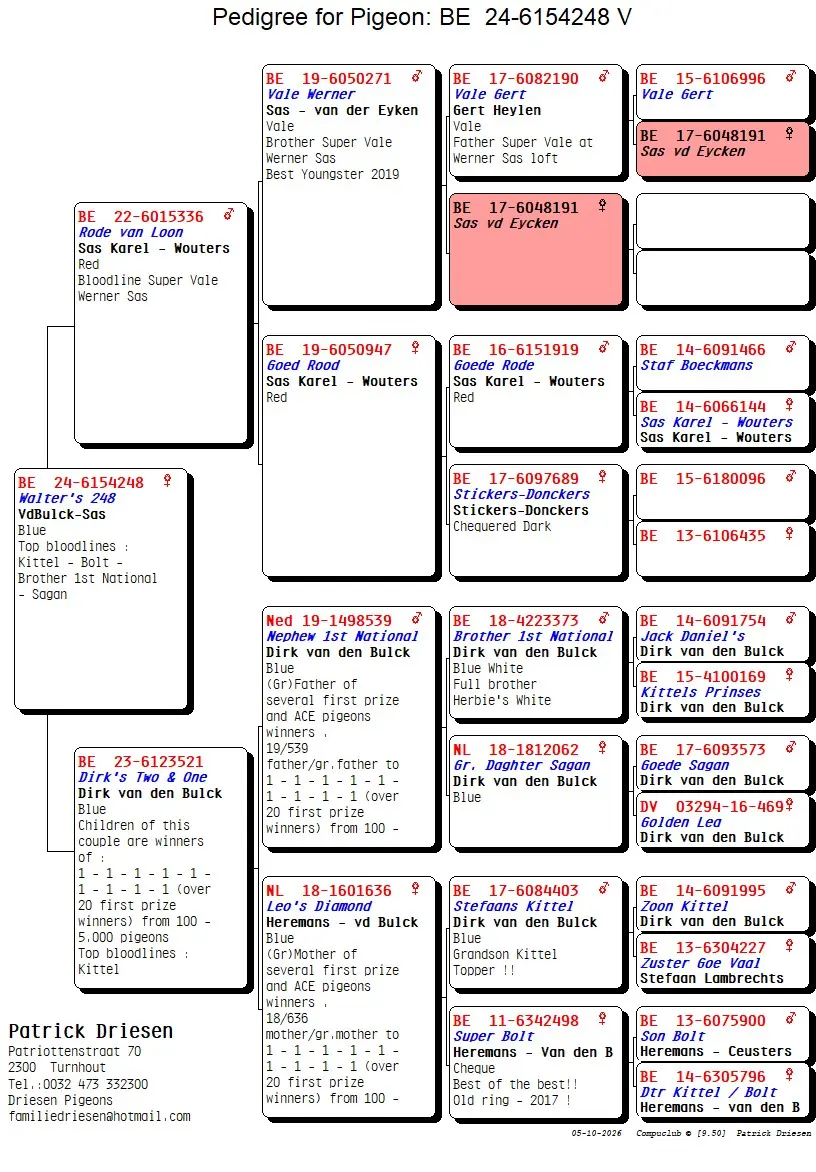Click the email 'familiedriesen@hotmail.com'
This screenshot has height=1172, width=816.
tap(99, 1117)
